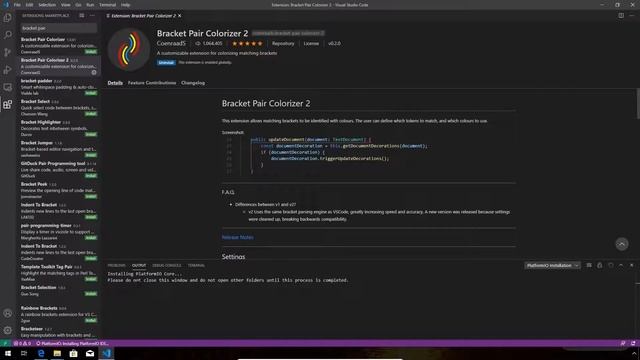The height and width of the screenshot is (360, 640).
Task: Select GitDuck Pair Programming tool entry
Action: 59,169
